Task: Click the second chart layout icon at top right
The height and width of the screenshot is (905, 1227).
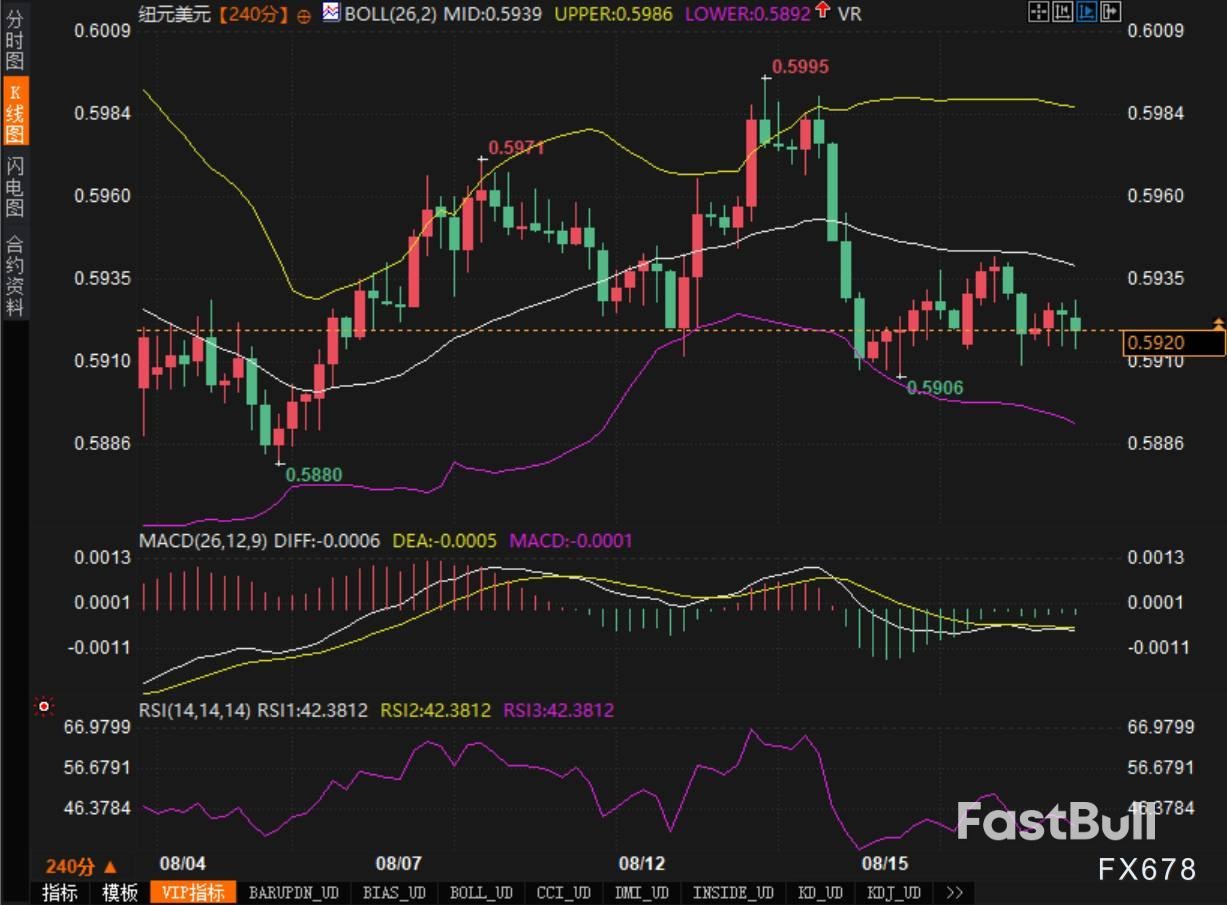Action: [1062, 13]
